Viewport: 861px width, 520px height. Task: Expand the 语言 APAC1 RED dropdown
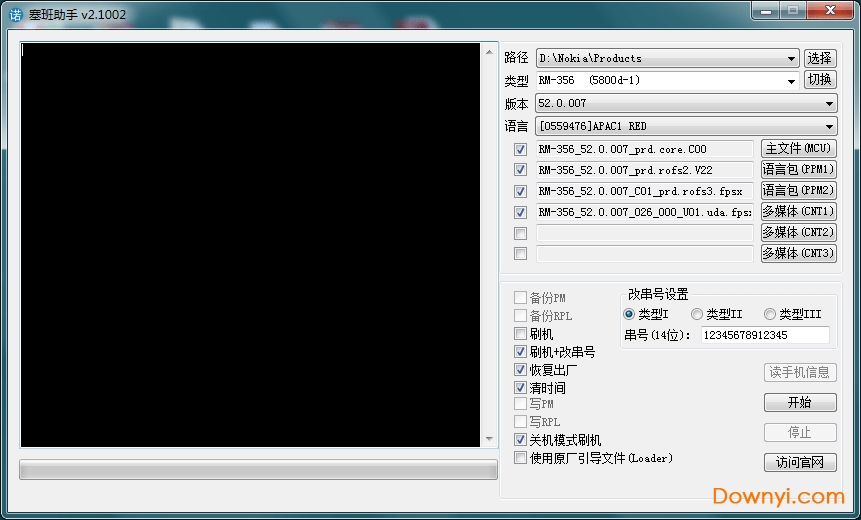pyautogui.click(x=830, y=127)
